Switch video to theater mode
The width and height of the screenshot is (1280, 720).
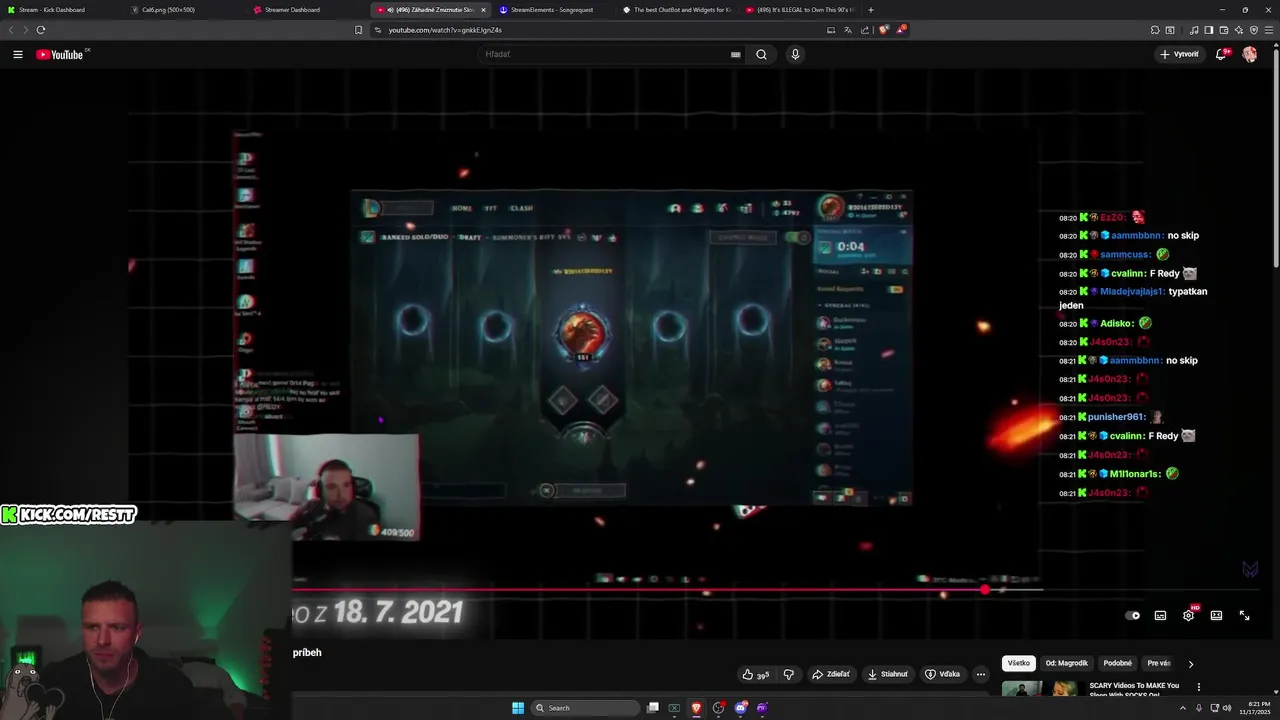(x=1216, y=615)
